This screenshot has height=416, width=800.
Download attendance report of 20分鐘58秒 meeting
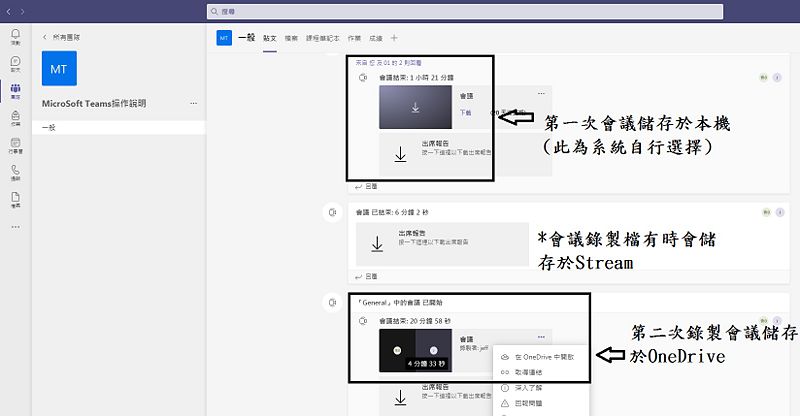click(x=401, y=398)
